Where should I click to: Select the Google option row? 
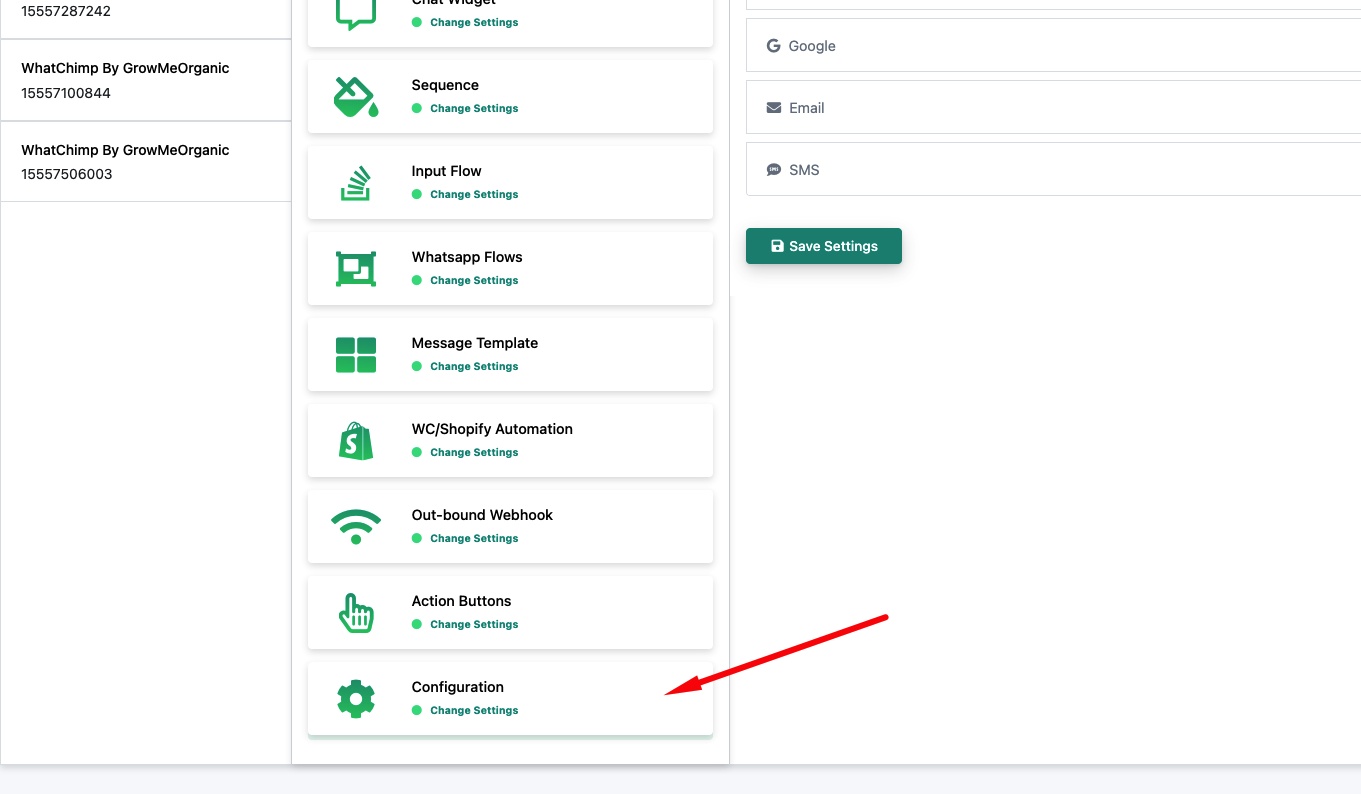1053,46
